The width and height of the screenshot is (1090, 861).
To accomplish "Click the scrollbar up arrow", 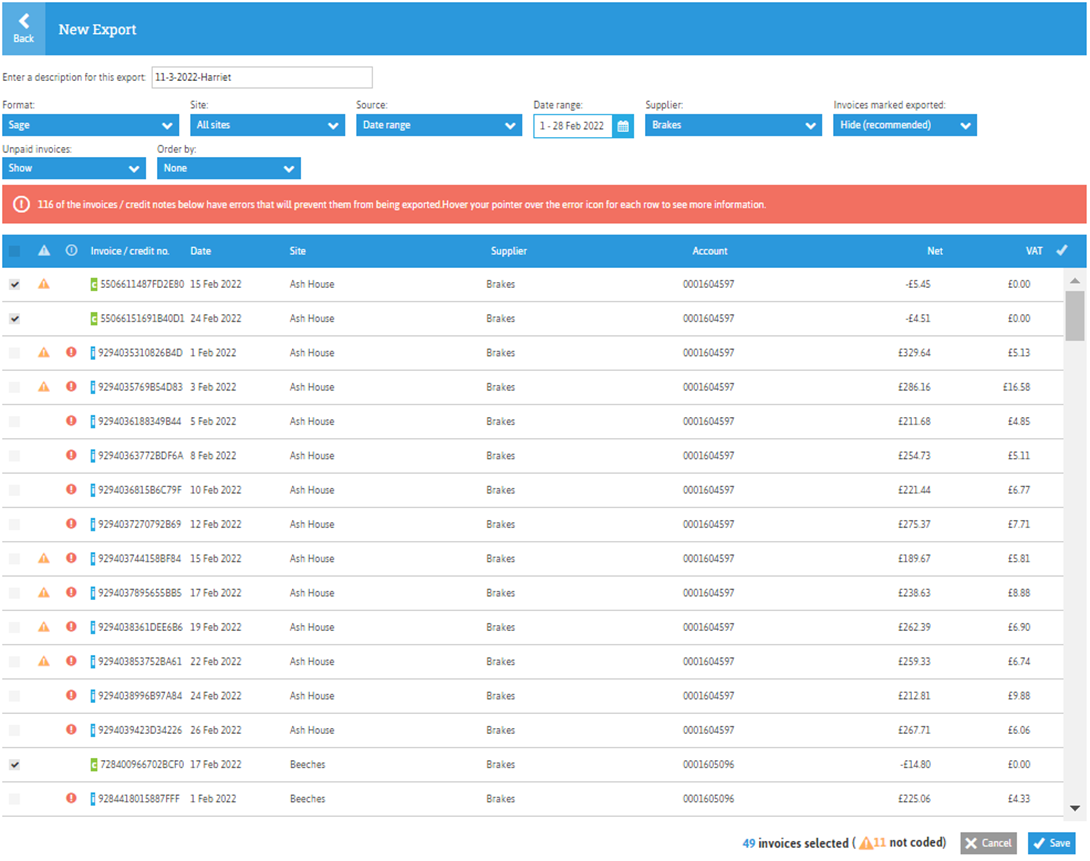I will pos(1075,281).
